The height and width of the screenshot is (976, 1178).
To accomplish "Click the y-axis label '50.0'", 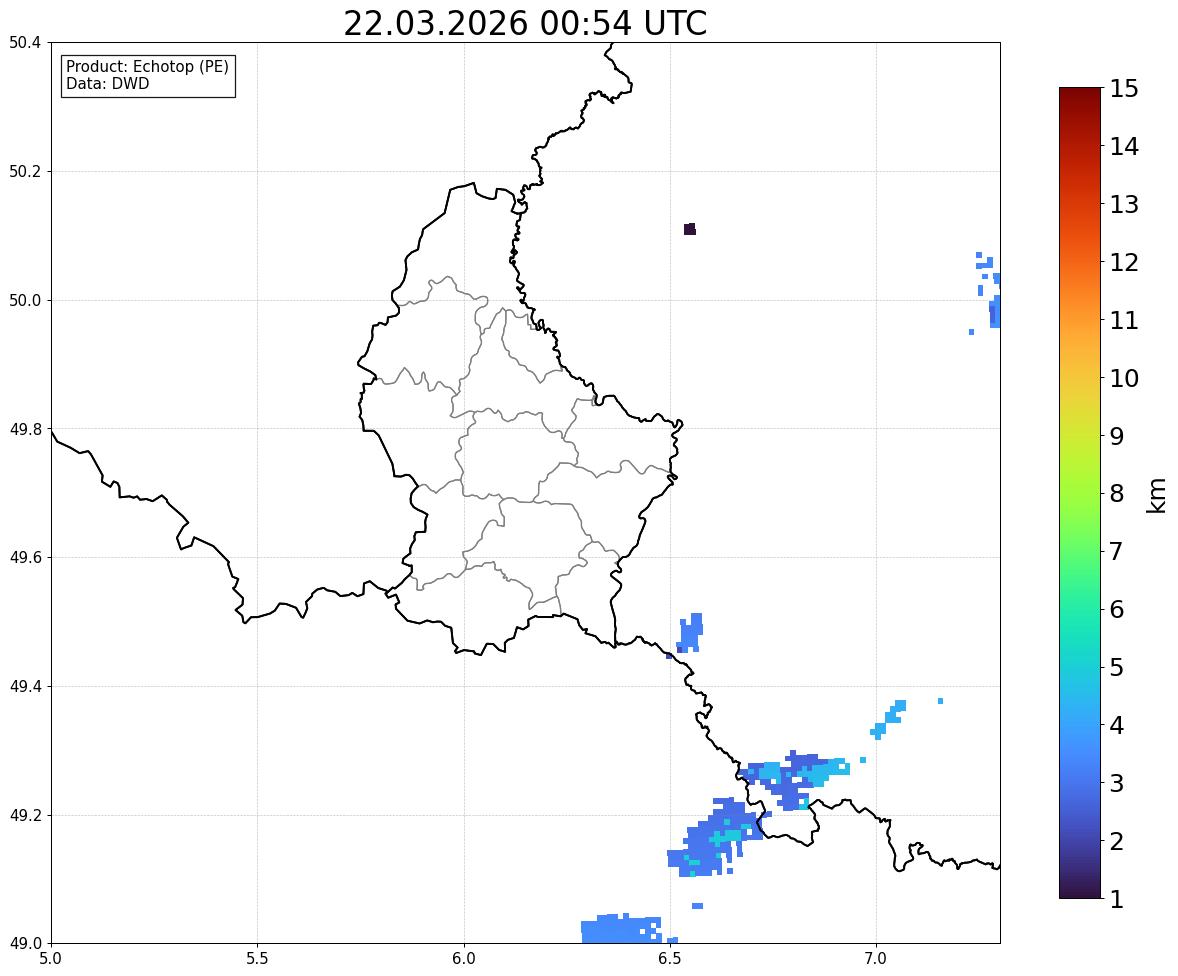I will point(25,301).
